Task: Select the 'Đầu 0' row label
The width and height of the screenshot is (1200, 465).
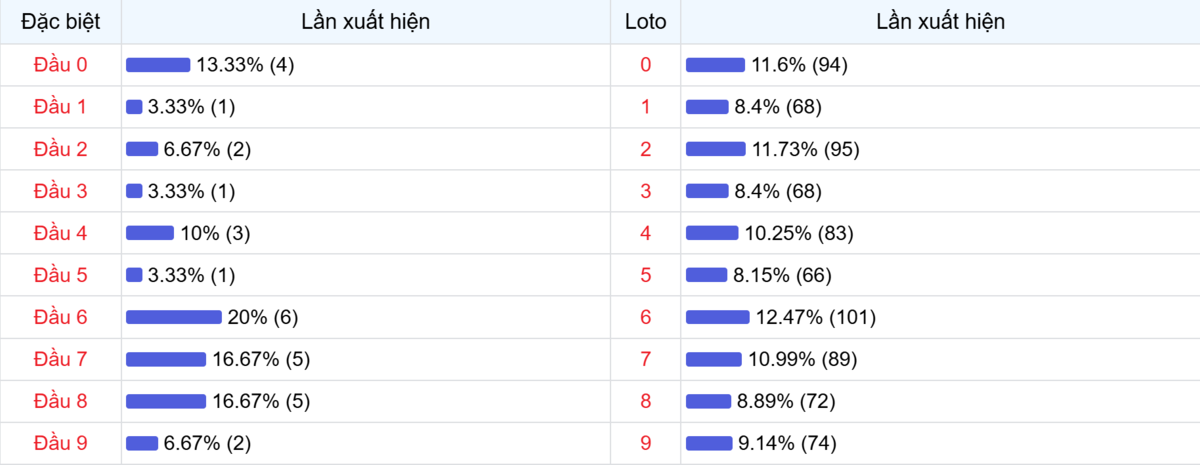Action: point(60,65)
